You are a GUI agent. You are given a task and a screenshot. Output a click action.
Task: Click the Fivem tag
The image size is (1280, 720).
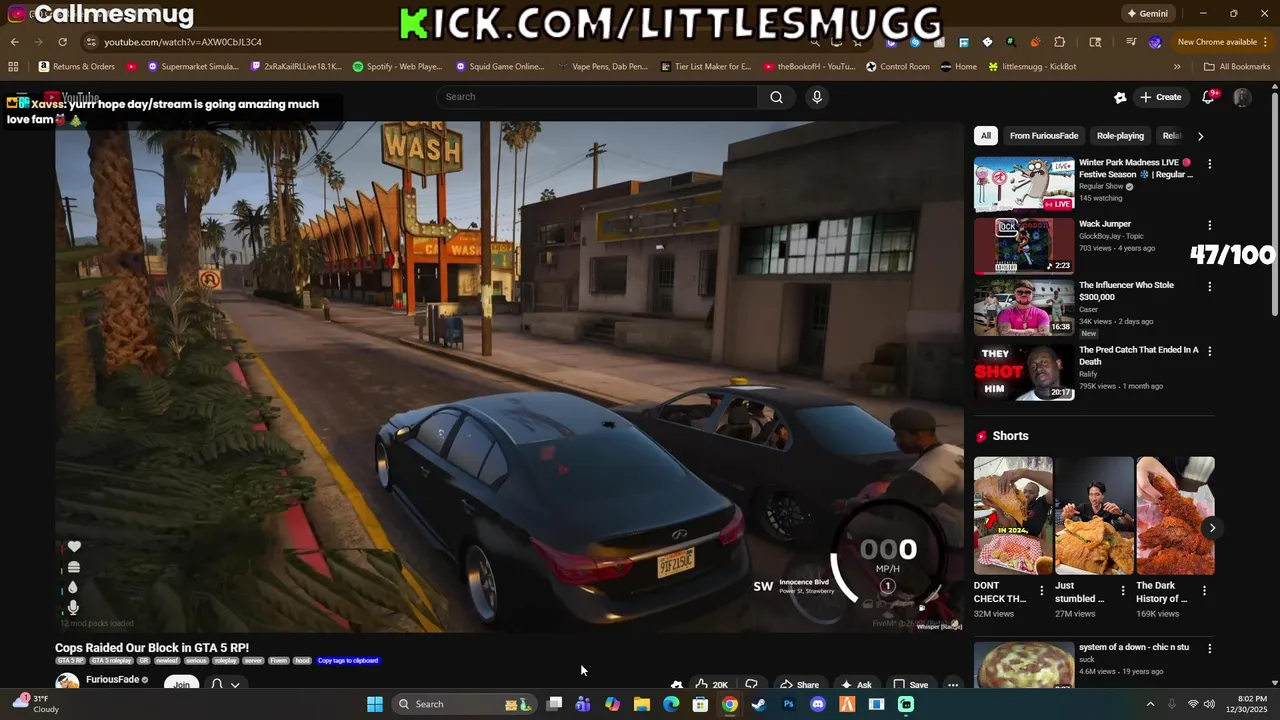tap(278, 661)
